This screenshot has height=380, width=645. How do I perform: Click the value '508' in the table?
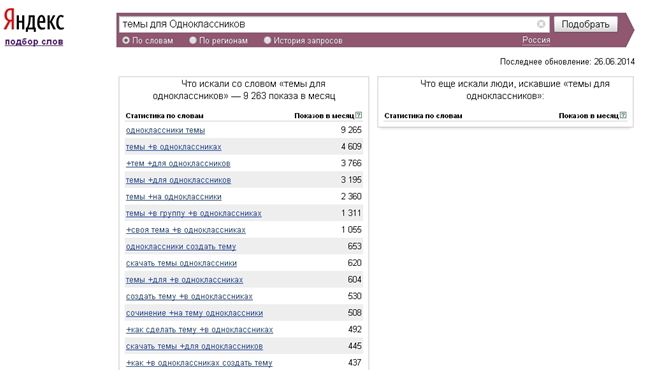(355, 313)
